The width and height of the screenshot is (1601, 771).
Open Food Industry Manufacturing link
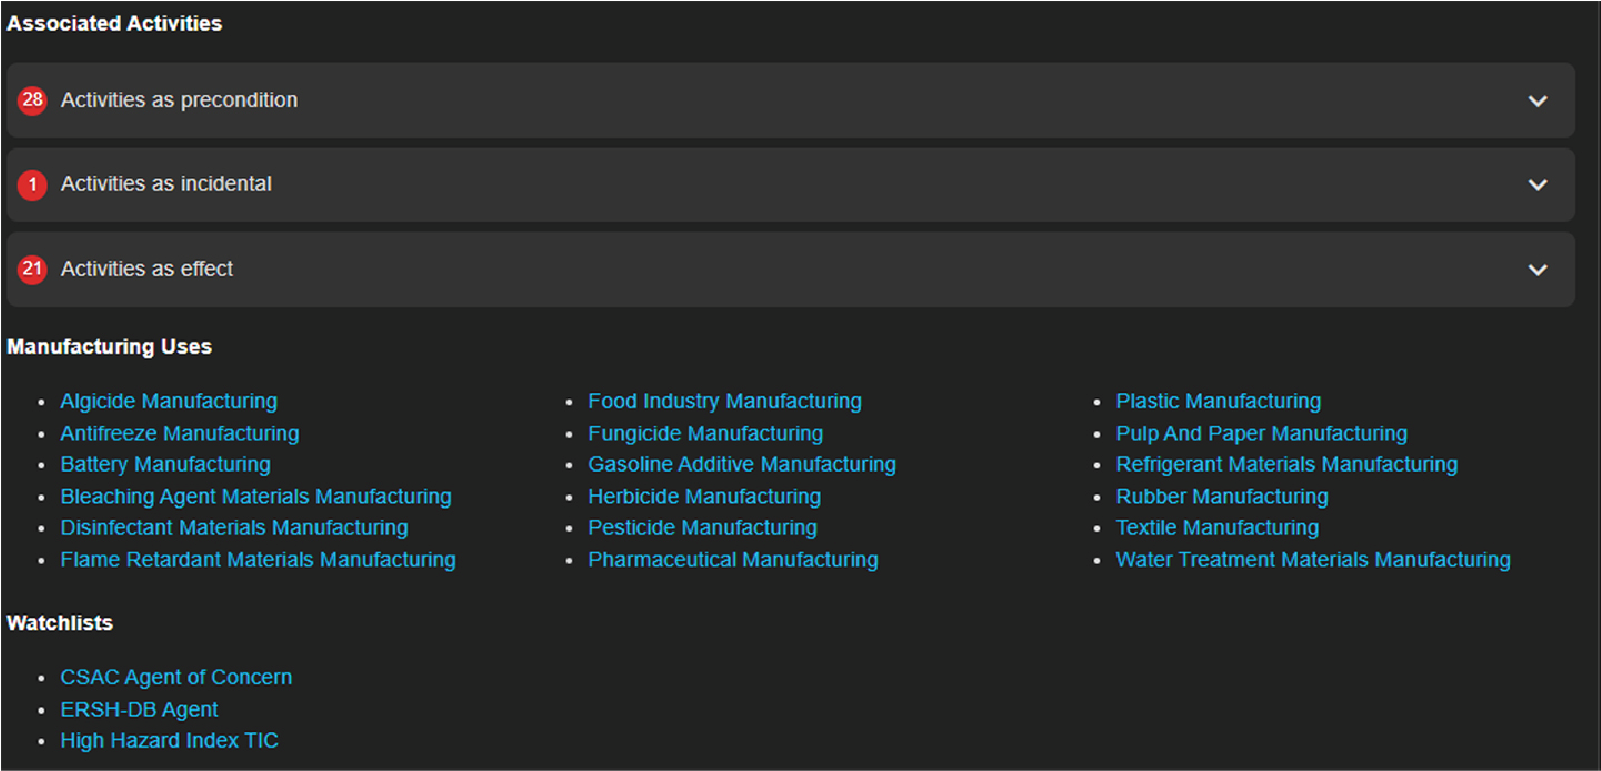(725, 401)
